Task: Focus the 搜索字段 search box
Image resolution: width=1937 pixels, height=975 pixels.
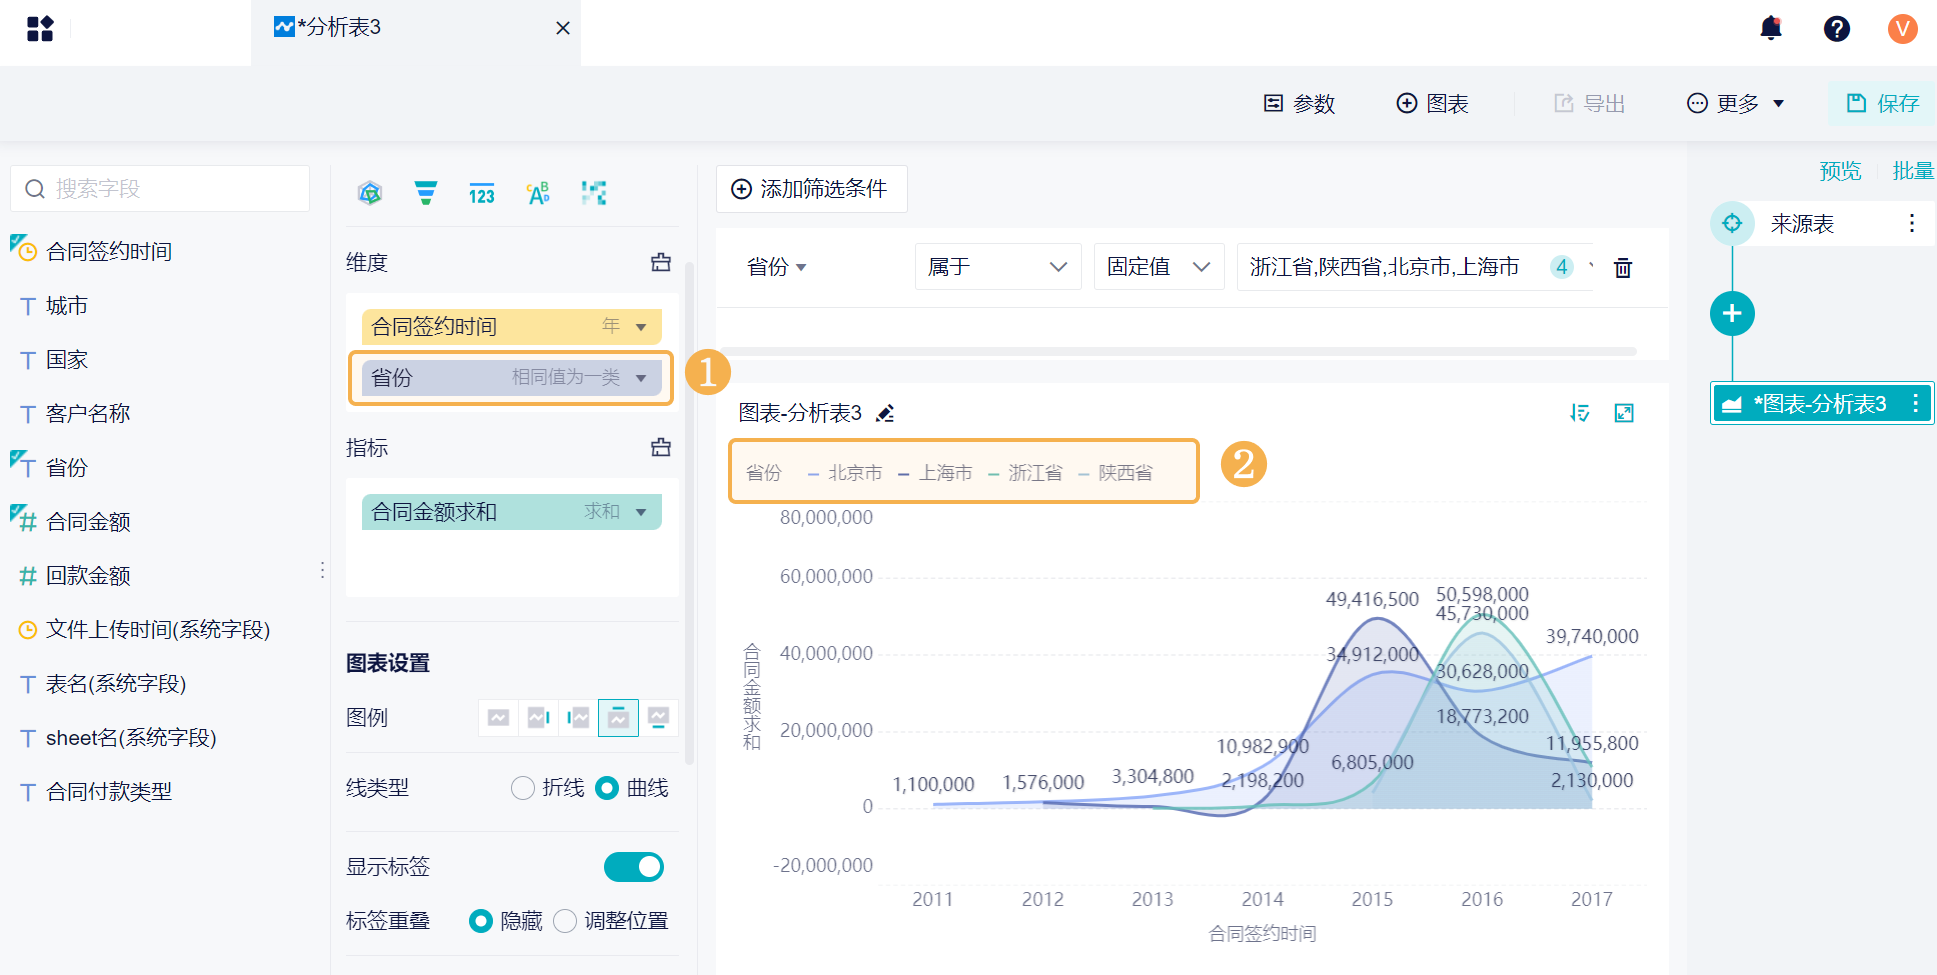Action: point(160,188)
